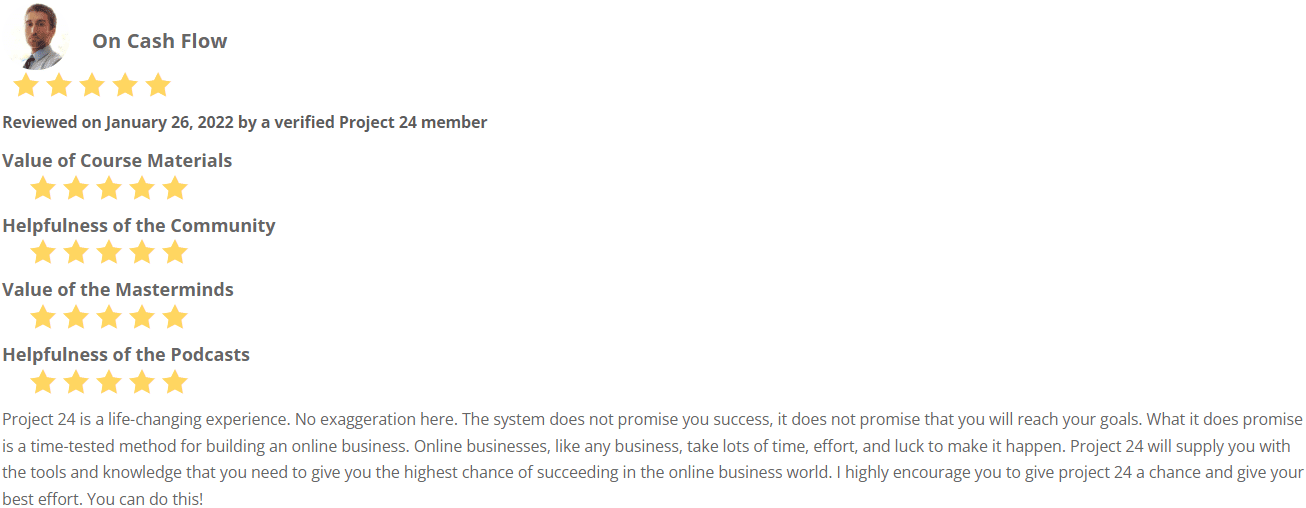Click fifth star under Helpfulness of the Podcasts
This screenshot has width=1306, height=508.
coord(175,382)
